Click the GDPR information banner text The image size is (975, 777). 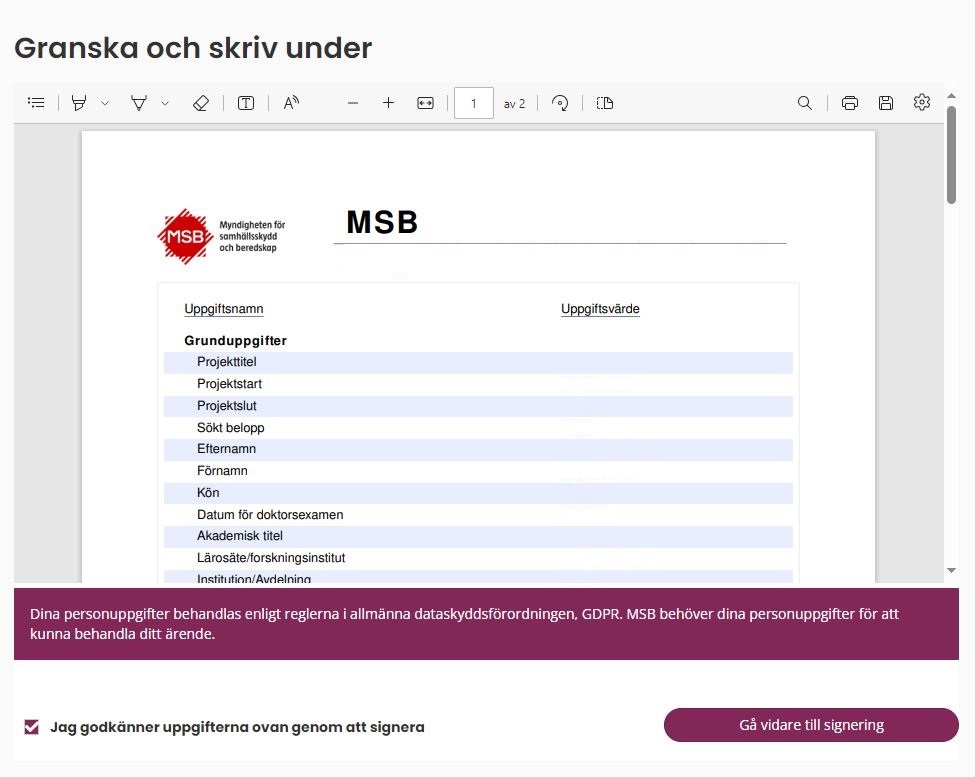click(x=464, y=623)
